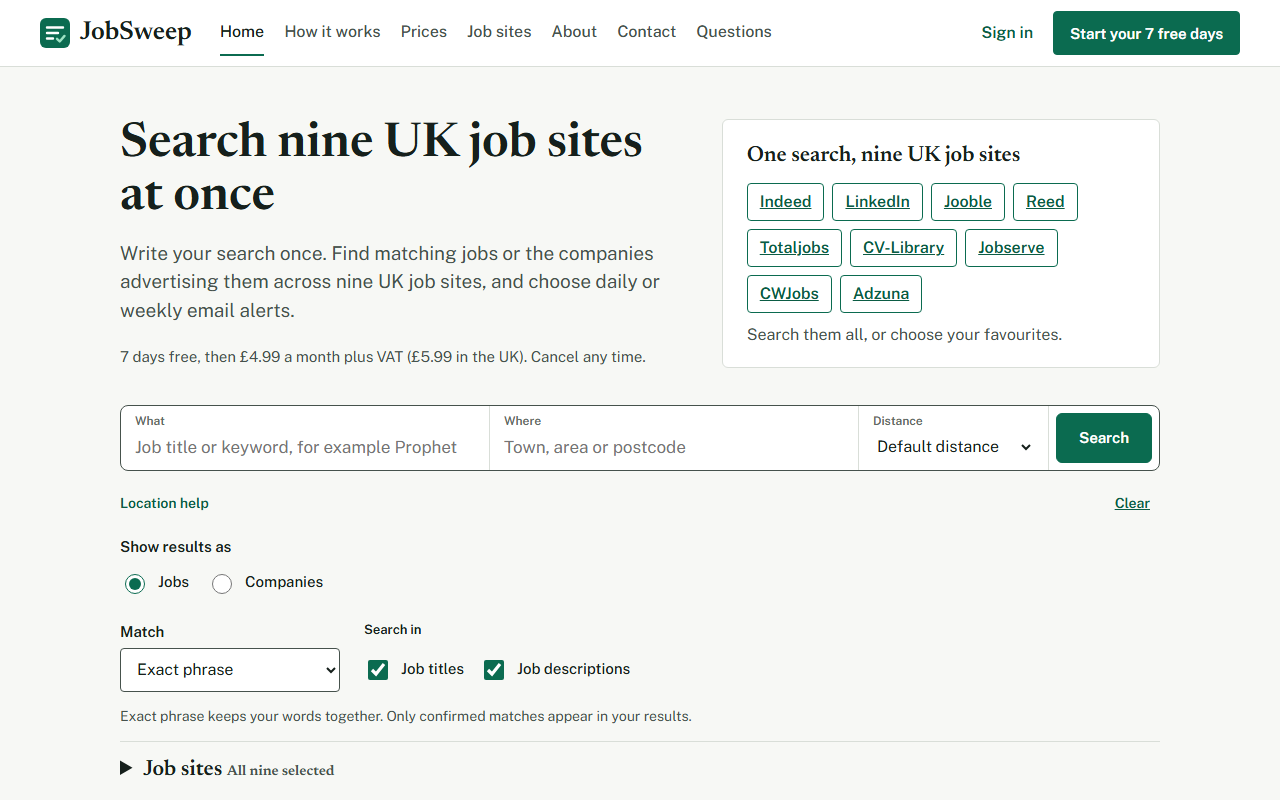The image size is (1280, 800).
Task: Open the Jobserve job site link
Action: point(1011,248)
